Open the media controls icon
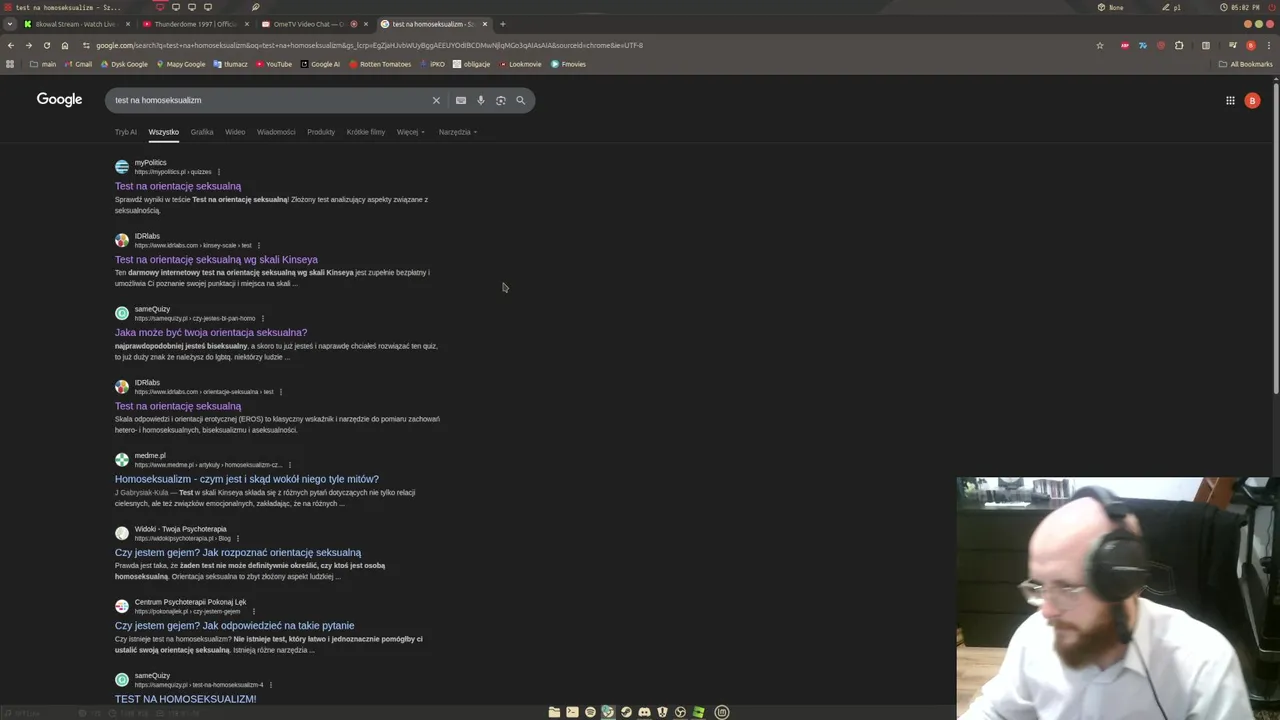Screen dimensions: 1280x720 1233,45
